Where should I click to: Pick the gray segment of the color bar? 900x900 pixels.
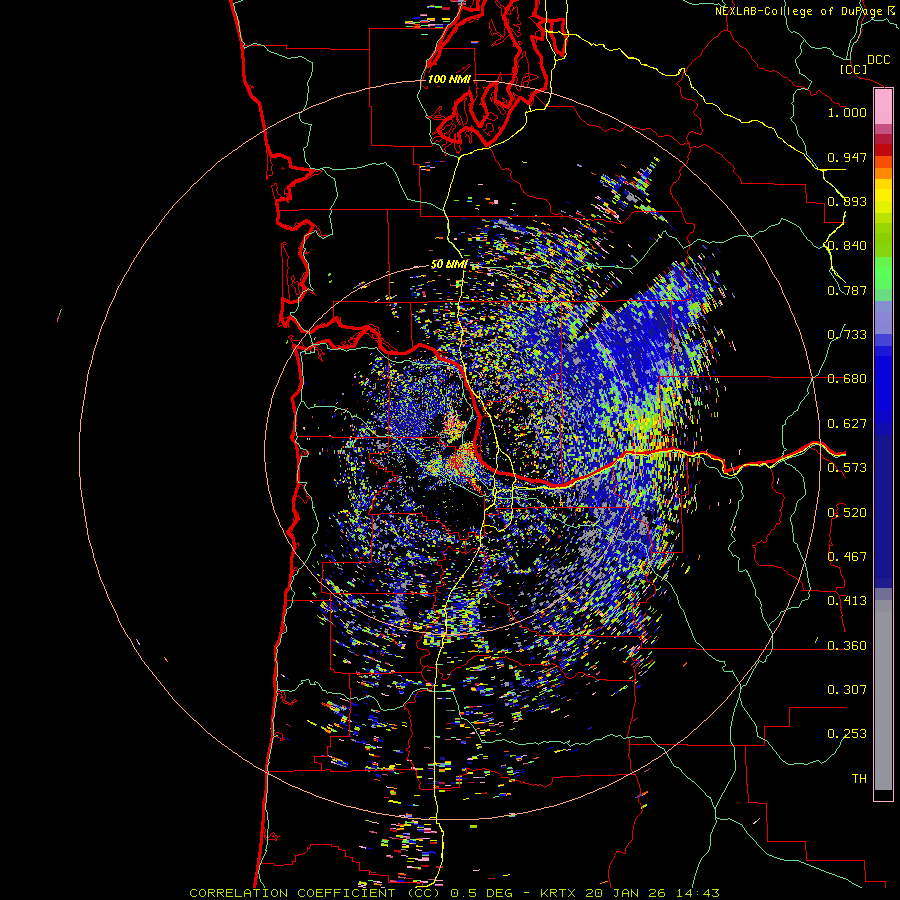[x=883, y=695]
